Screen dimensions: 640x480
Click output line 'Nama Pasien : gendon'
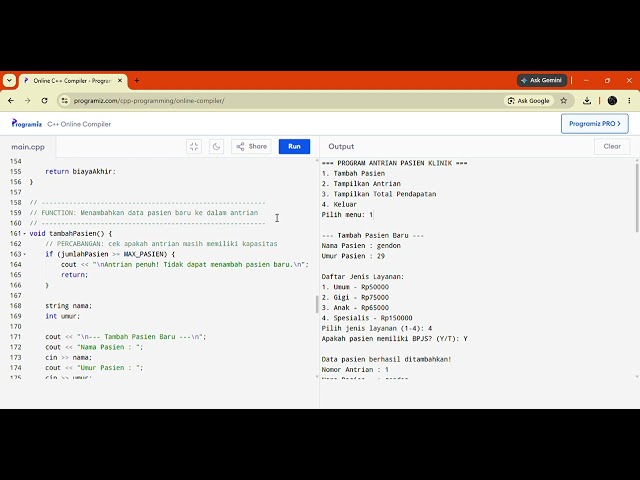[x=361, y=246]
